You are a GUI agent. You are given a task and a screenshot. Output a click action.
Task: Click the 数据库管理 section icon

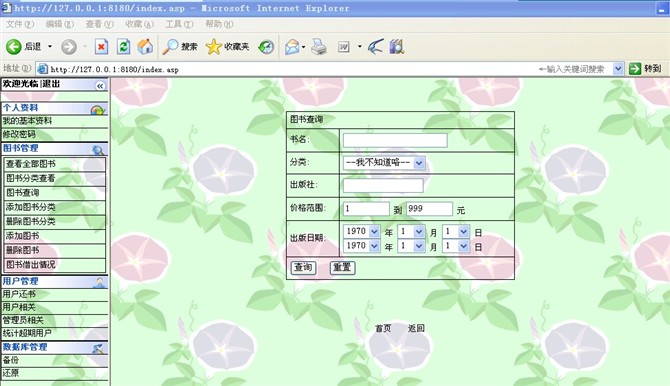[x=98, y=348]
